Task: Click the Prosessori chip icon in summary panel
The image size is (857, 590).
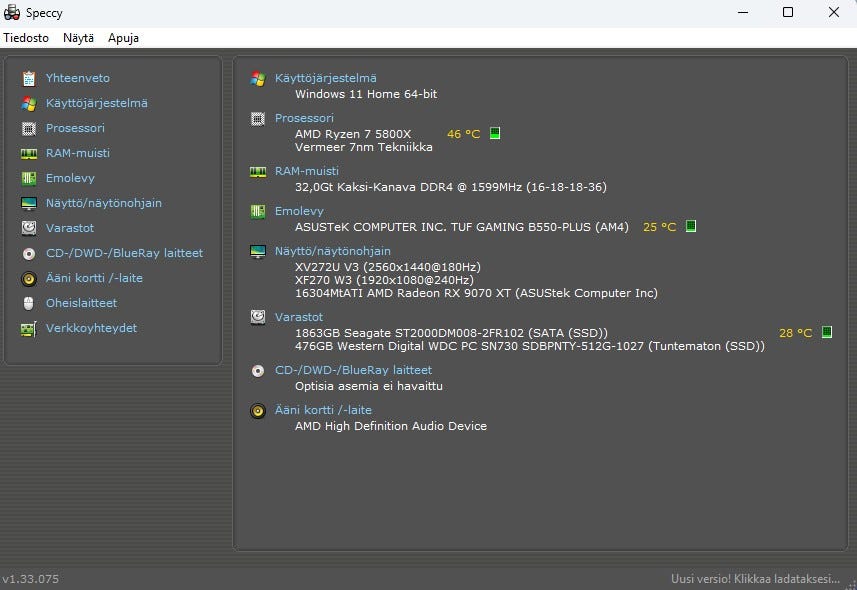Action: [x=258, y=119]
